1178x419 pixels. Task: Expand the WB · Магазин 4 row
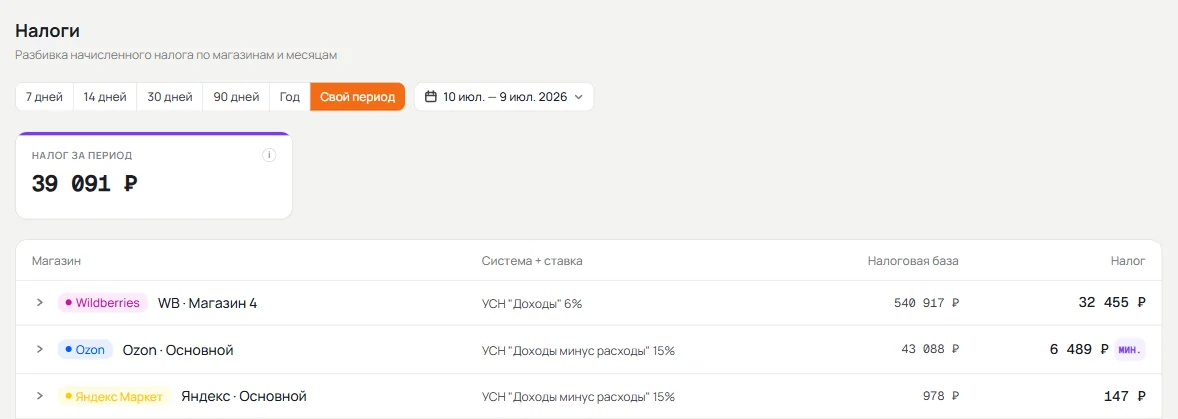click(40, 303)
